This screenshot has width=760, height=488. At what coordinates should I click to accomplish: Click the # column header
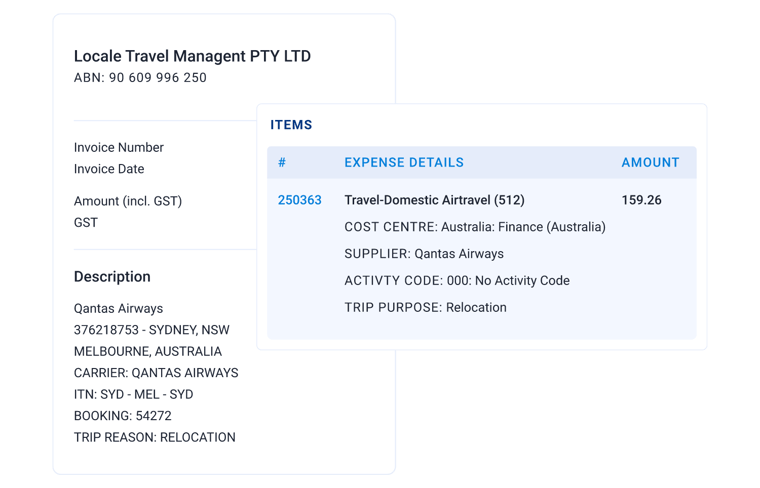[282, 162]
